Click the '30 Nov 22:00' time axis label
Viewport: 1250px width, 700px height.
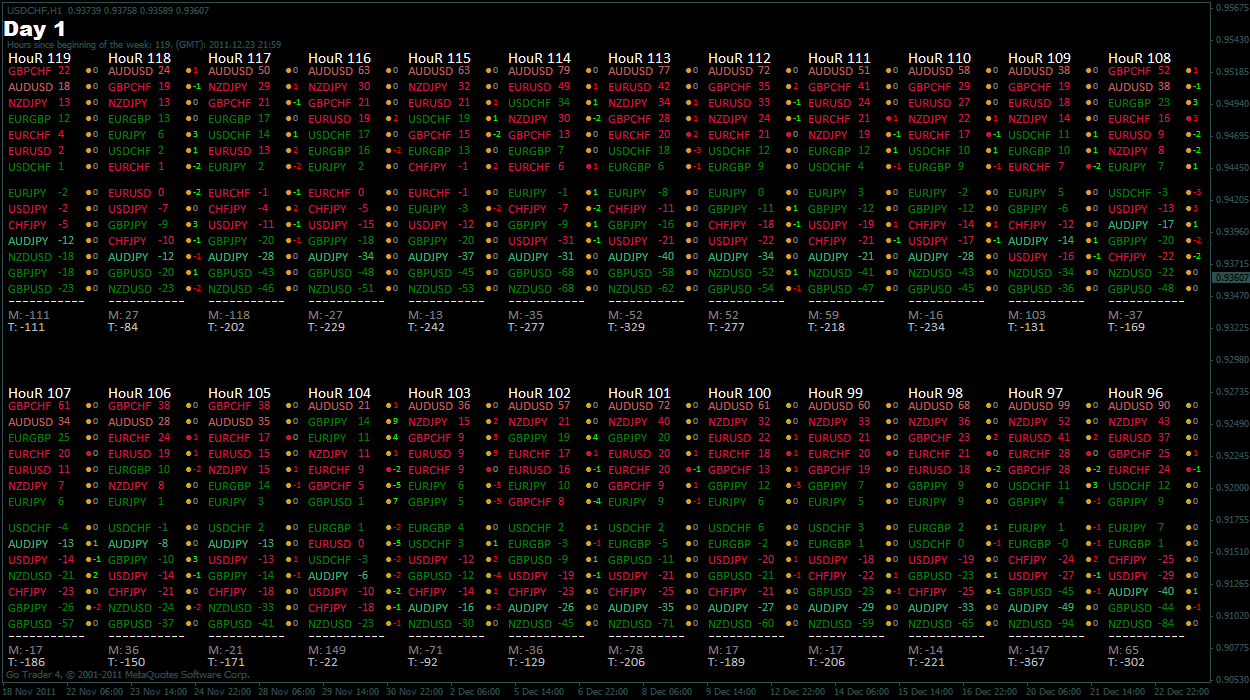coord(415,691)
